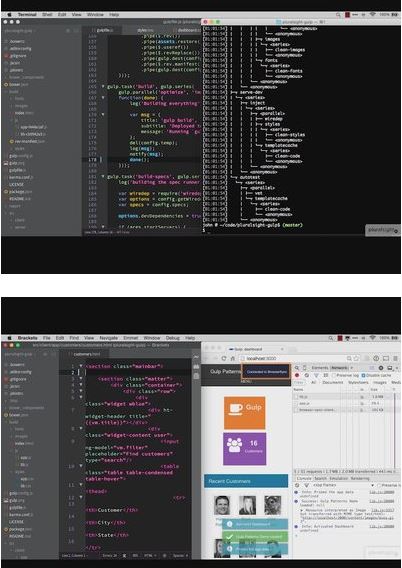This screenshot has height=568, width=402.
Task: Click the Live Preview lightning icon in Brackets
Action: click(196, 357)
